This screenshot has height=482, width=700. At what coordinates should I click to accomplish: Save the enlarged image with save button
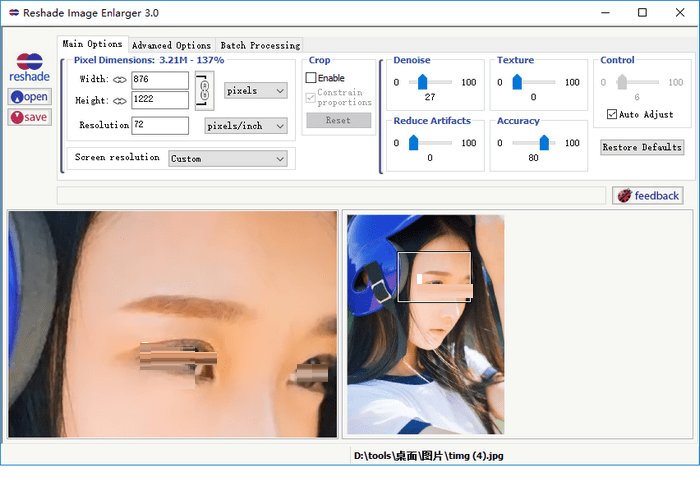30,117
